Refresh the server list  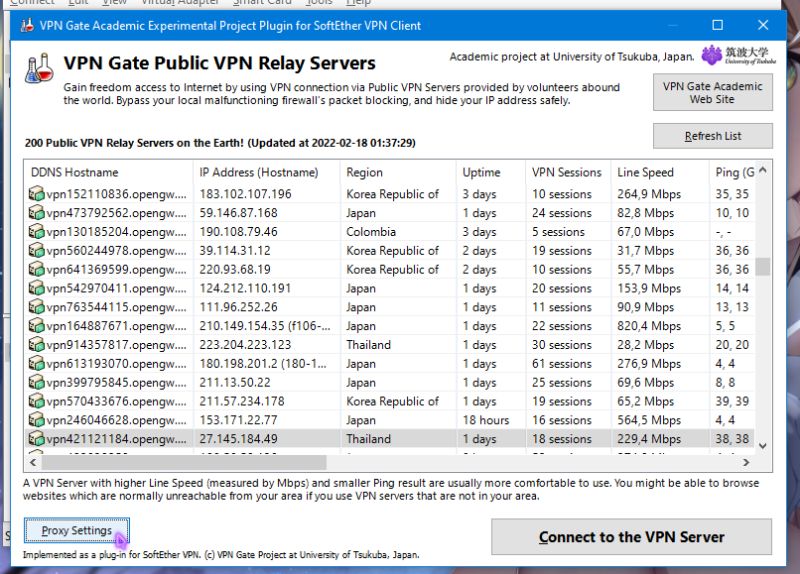coord(713,136)
